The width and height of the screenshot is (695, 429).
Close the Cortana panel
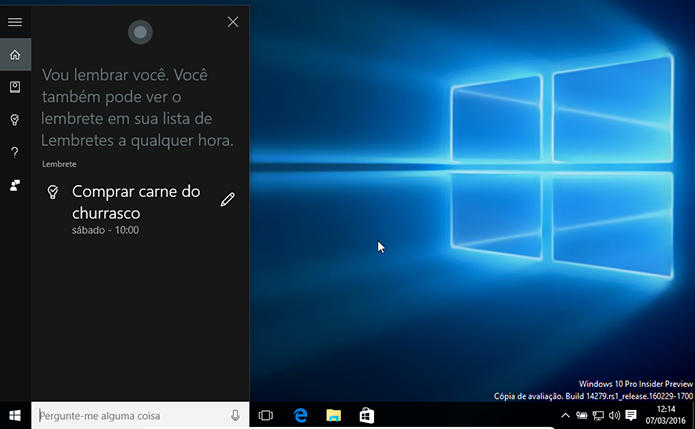coord(233,22)
